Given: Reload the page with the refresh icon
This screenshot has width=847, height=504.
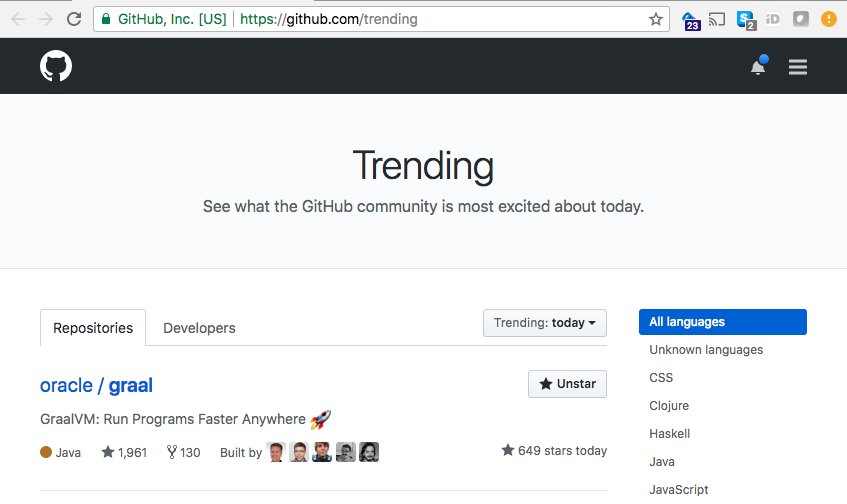Looking at the screenshot, I should (x=74, y=19).
